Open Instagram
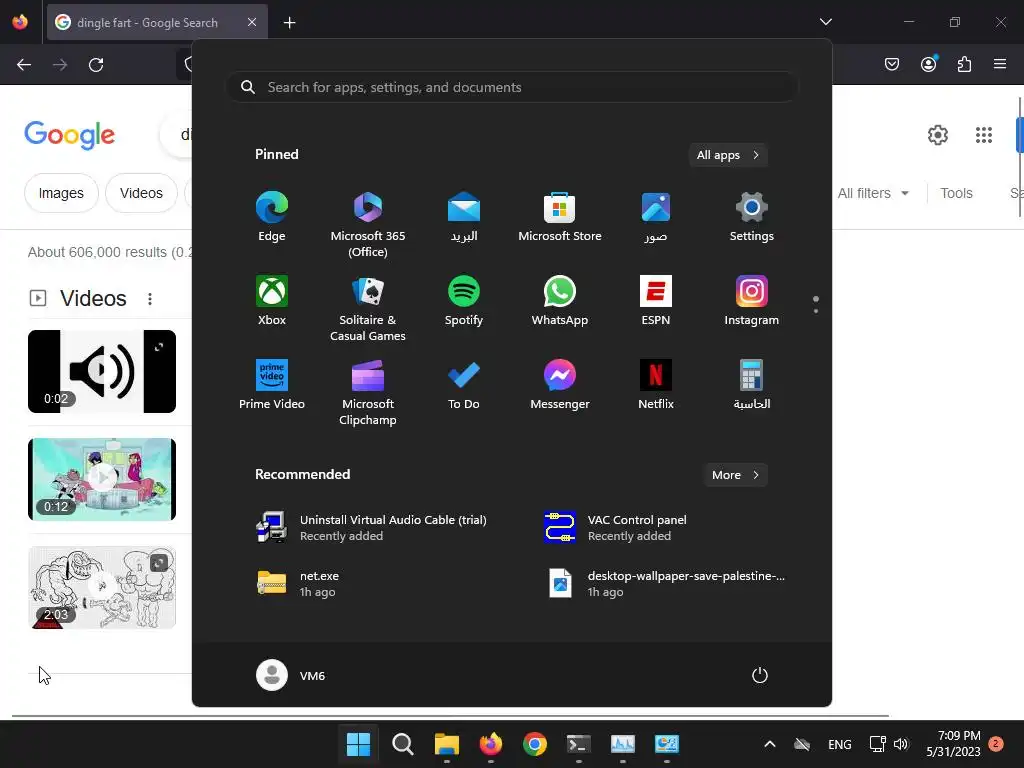 752,301
